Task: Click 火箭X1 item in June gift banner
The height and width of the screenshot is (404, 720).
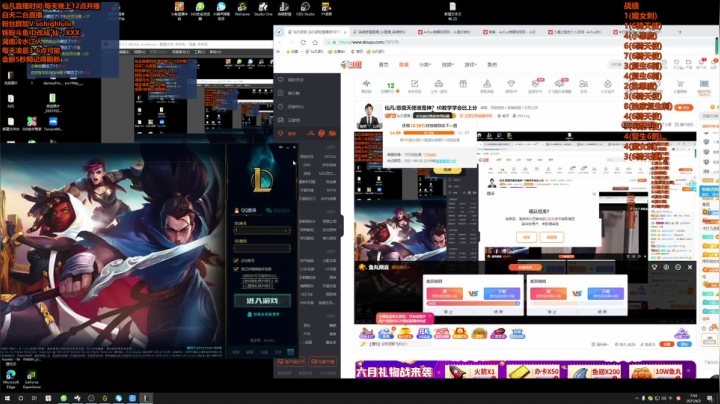Action: coord(471,371)
